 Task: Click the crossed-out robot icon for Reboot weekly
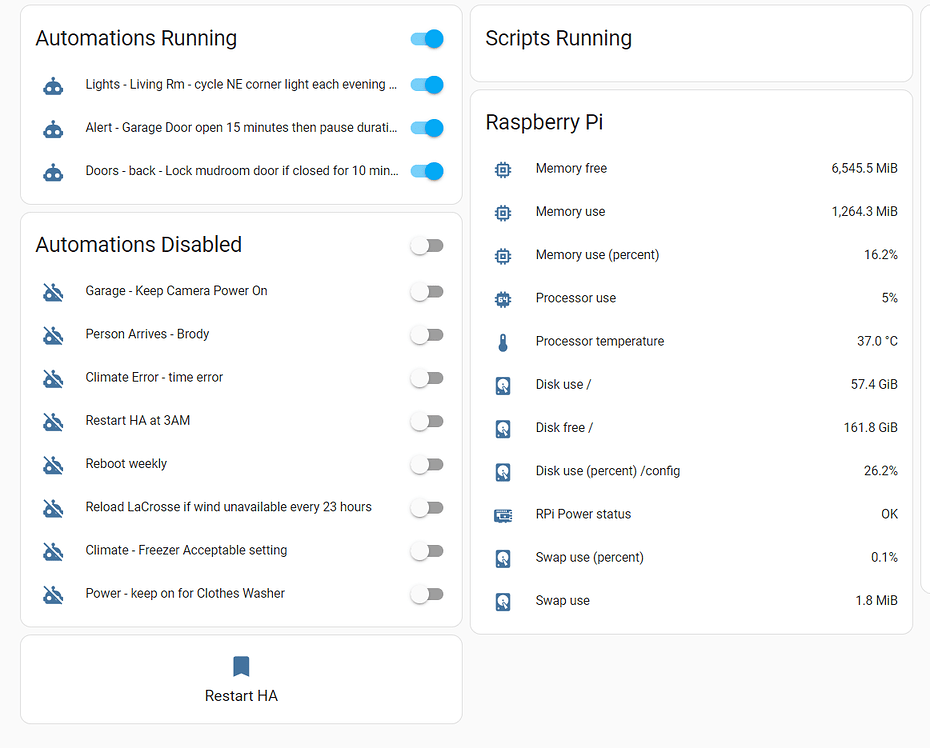pyautogui.click(x=53, y=464)
